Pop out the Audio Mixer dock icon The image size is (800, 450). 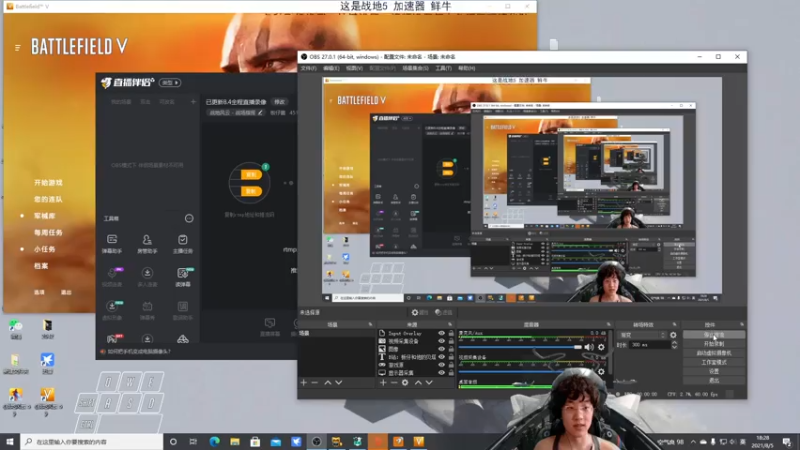609,324
